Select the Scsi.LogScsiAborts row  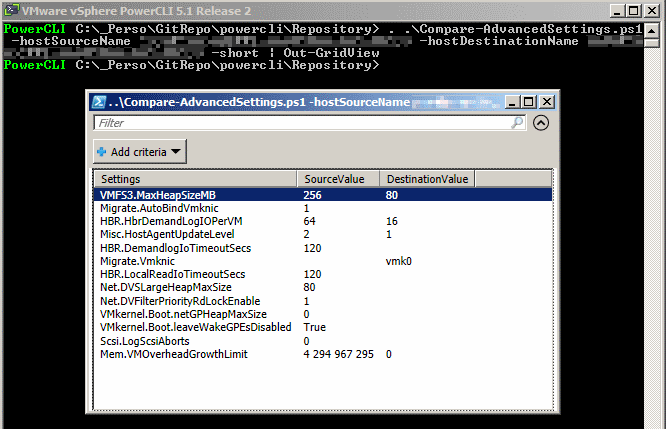[x=323, y=341]
